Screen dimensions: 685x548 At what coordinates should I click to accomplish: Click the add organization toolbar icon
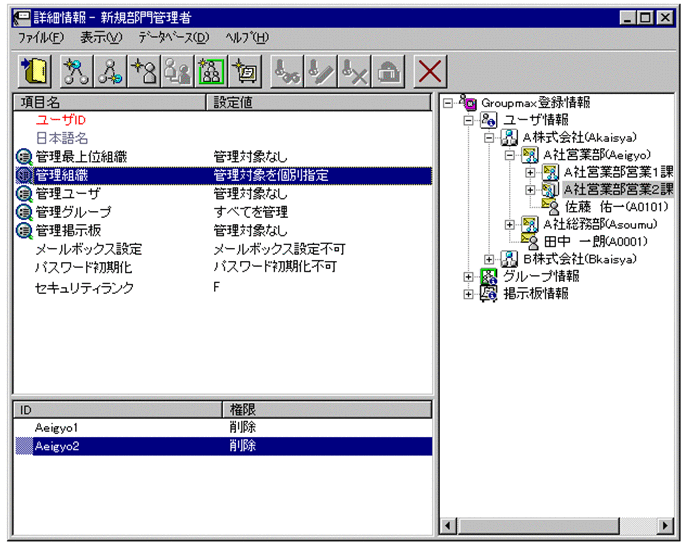click(110, 71)
